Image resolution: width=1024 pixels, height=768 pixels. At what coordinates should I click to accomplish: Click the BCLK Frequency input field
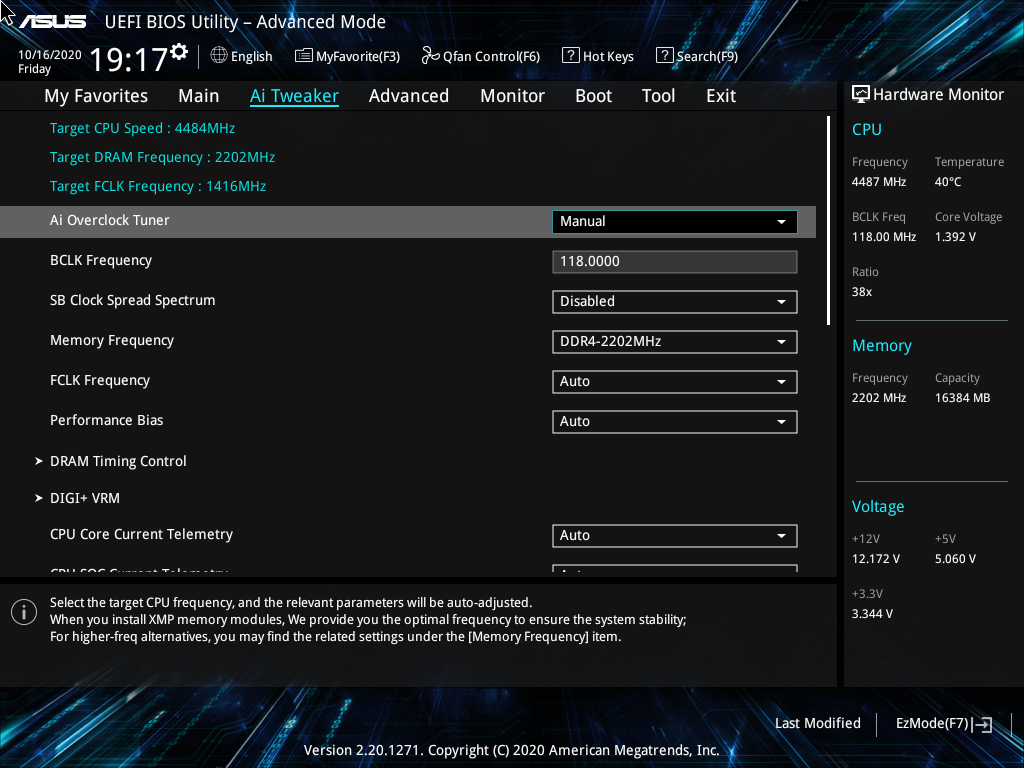coord(675,261)
